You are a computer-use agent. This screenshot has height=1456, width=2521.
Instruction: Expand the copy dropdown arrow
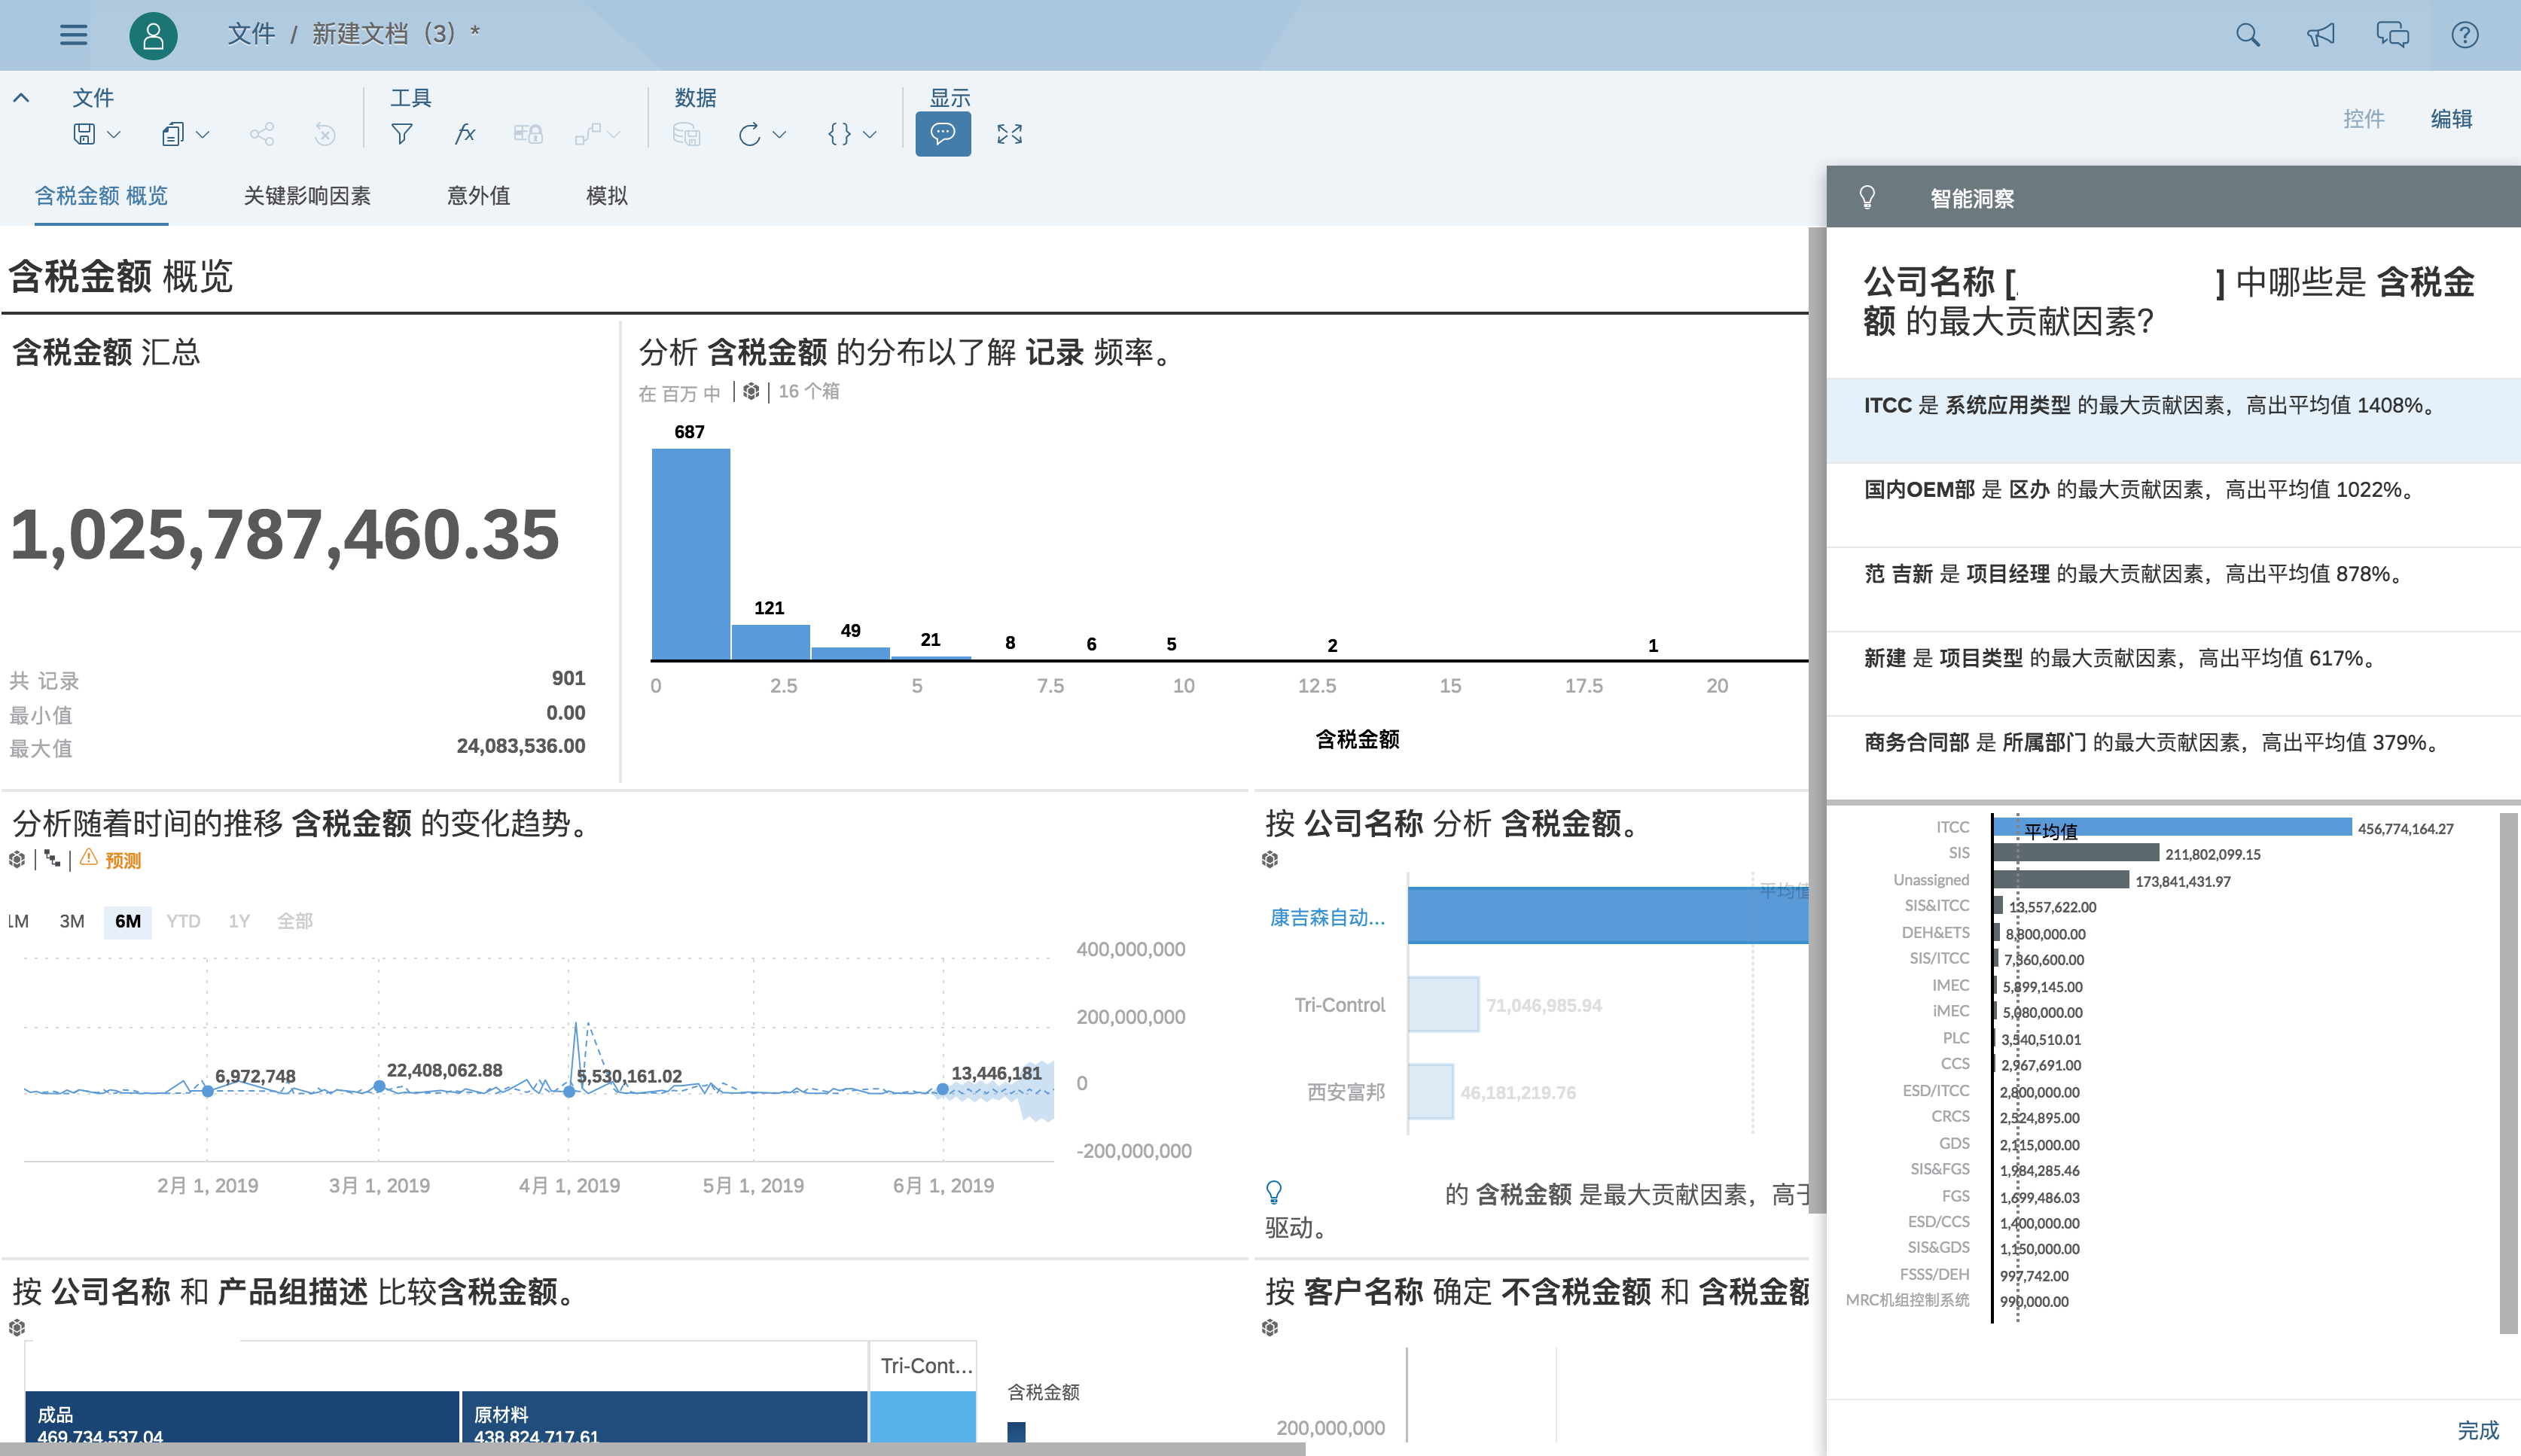[x=202, y=134]
